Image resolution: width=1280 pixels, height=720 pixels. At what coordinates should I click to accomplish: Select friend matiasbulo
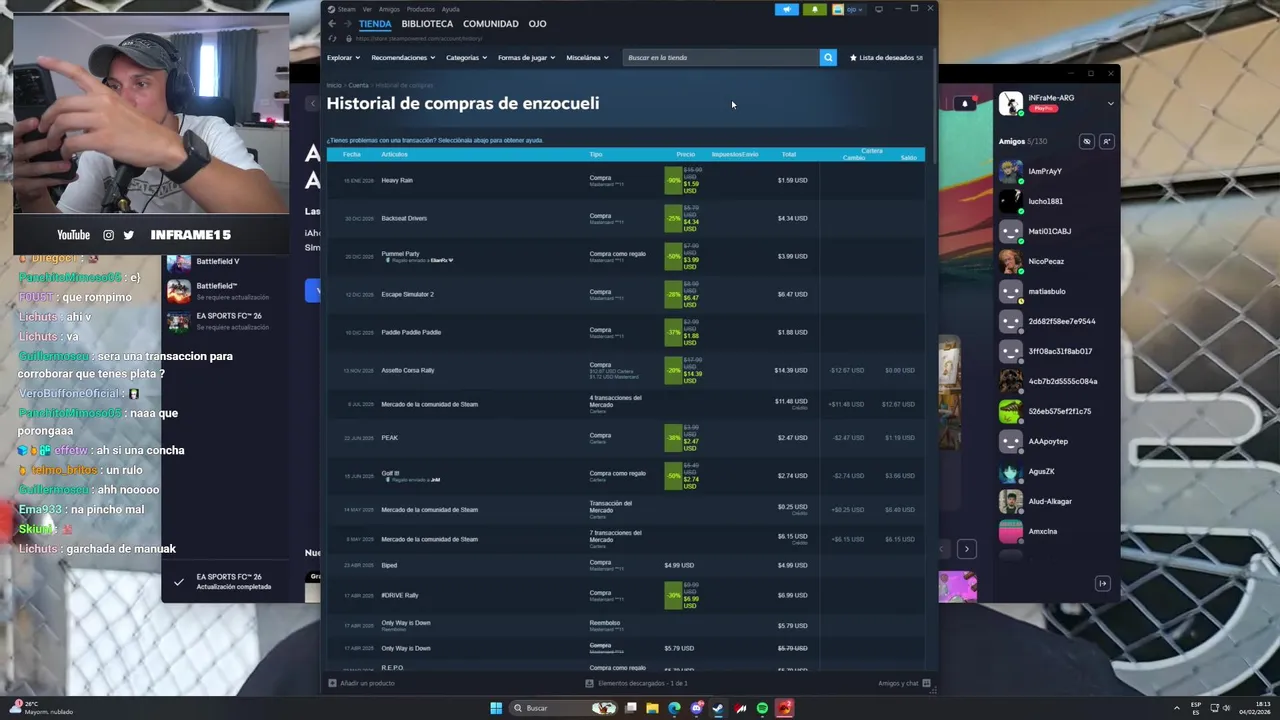(1056, 292)
